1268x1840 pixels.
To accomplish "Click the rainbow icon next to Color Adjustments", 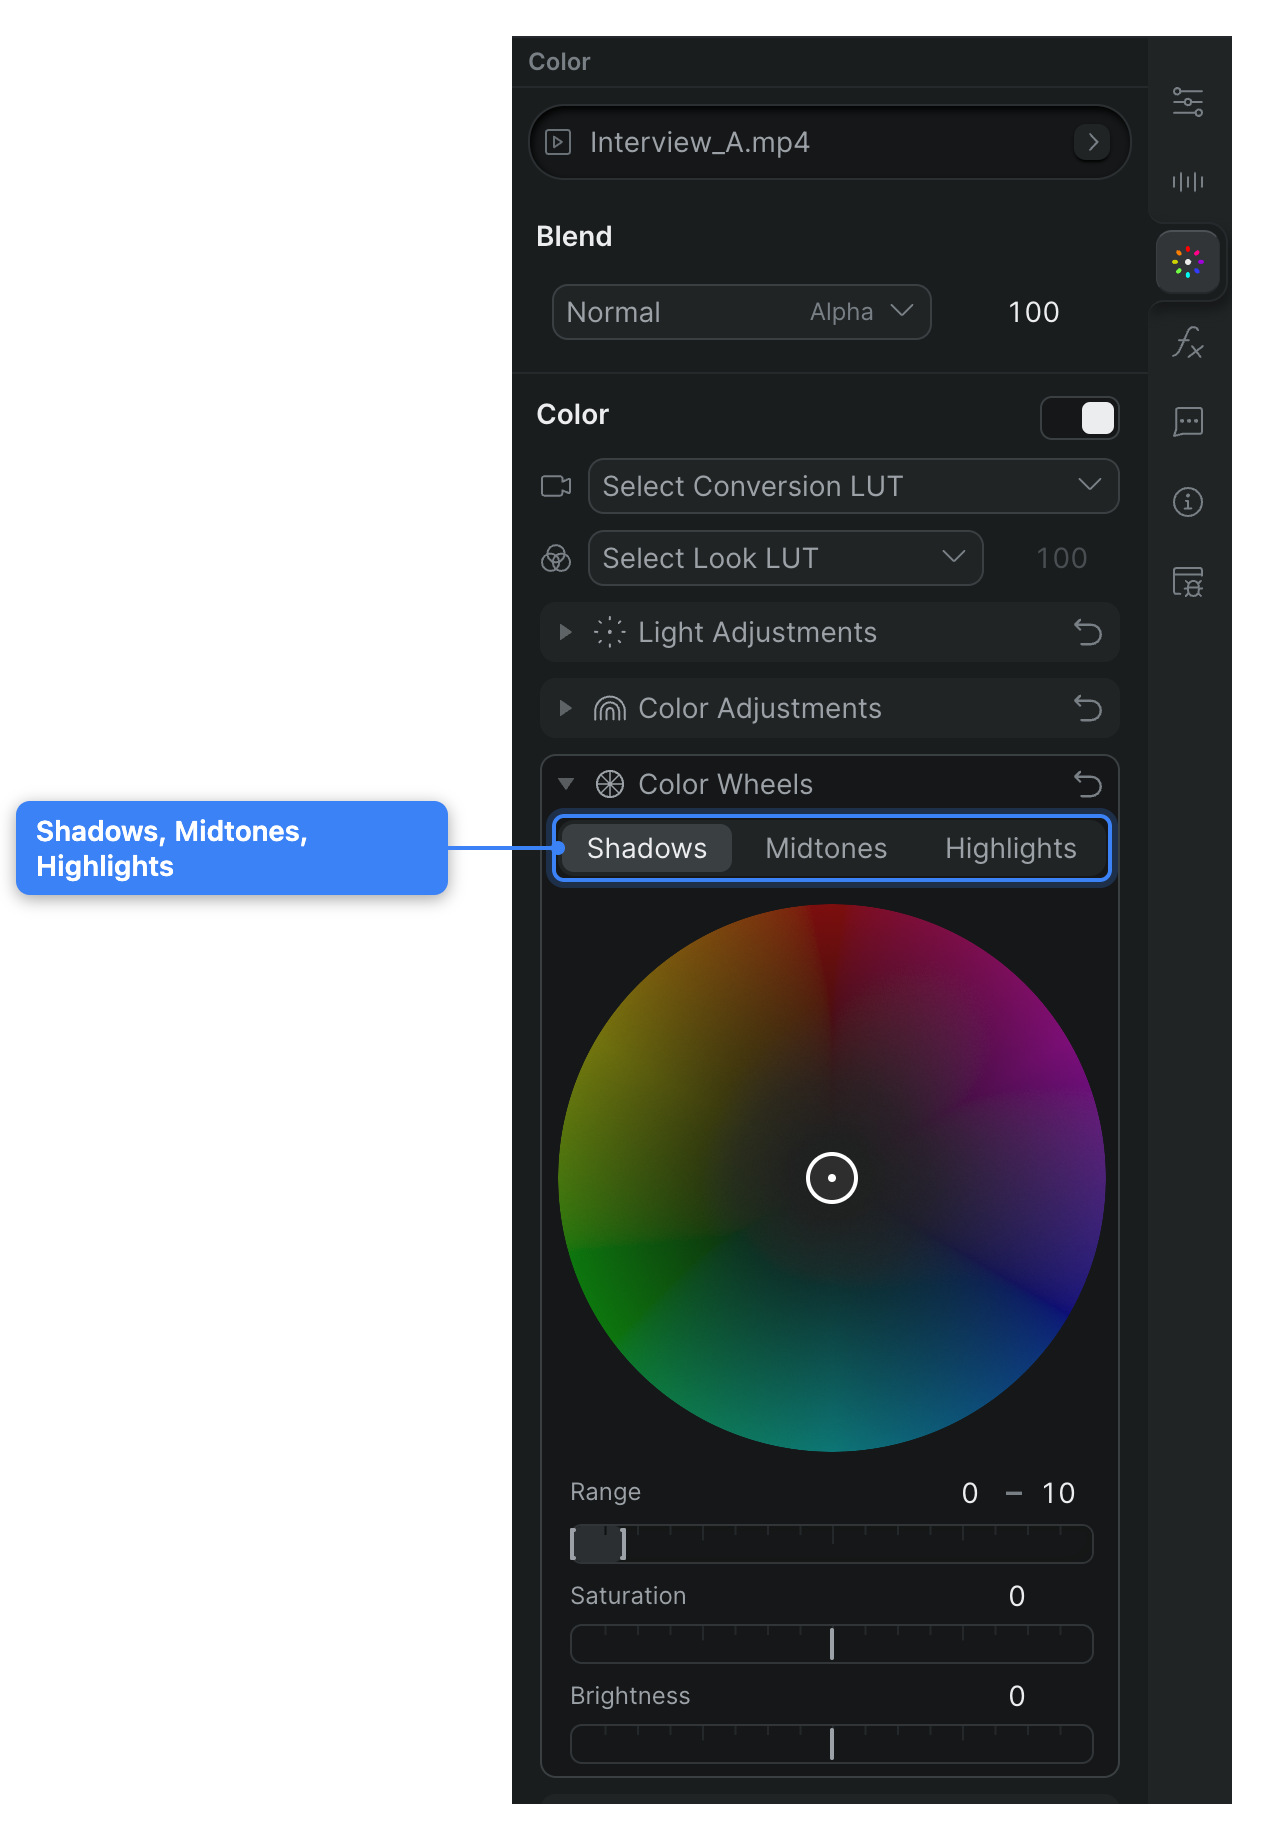I will pos(610,708).
